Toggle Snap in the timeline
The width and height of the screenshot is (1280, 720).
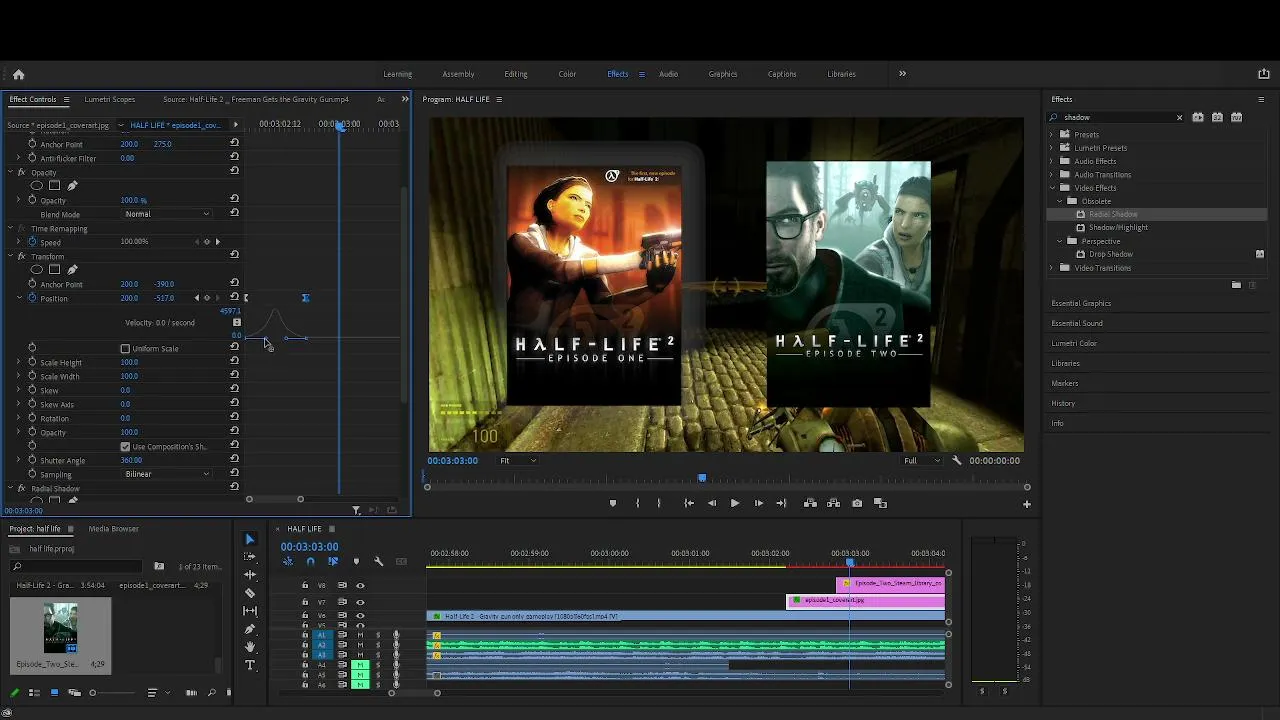(x=310, y=561)
